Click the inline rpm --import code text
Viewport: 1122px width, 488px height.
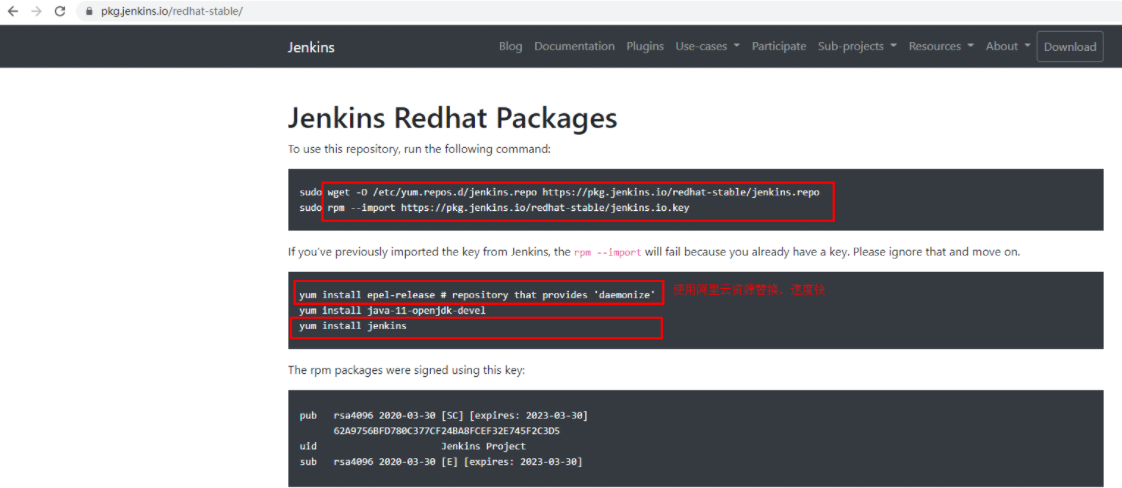pos(608,253)
